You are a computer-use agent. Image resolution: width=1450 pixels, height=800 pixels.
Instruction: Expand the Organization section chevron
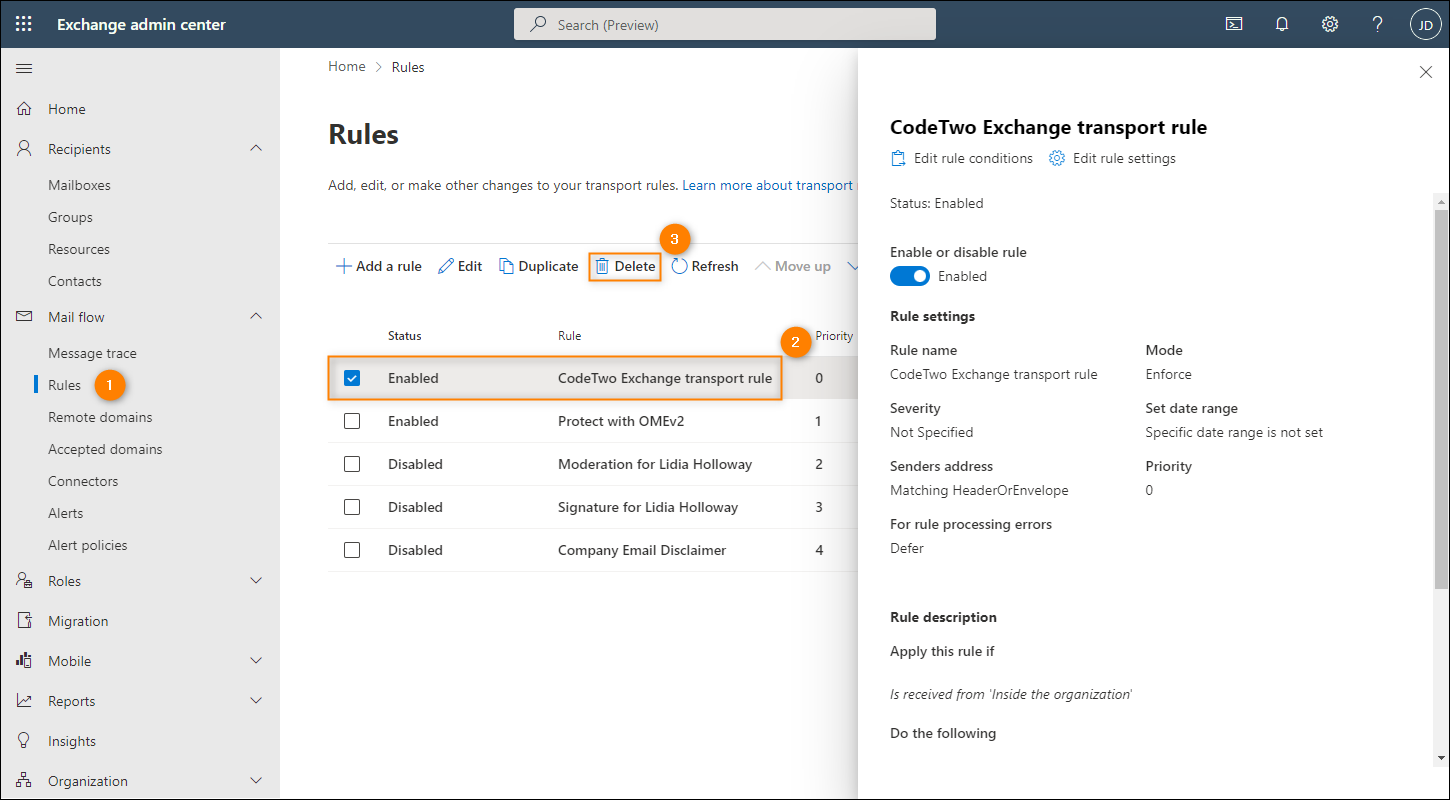(x=256, y=781)
